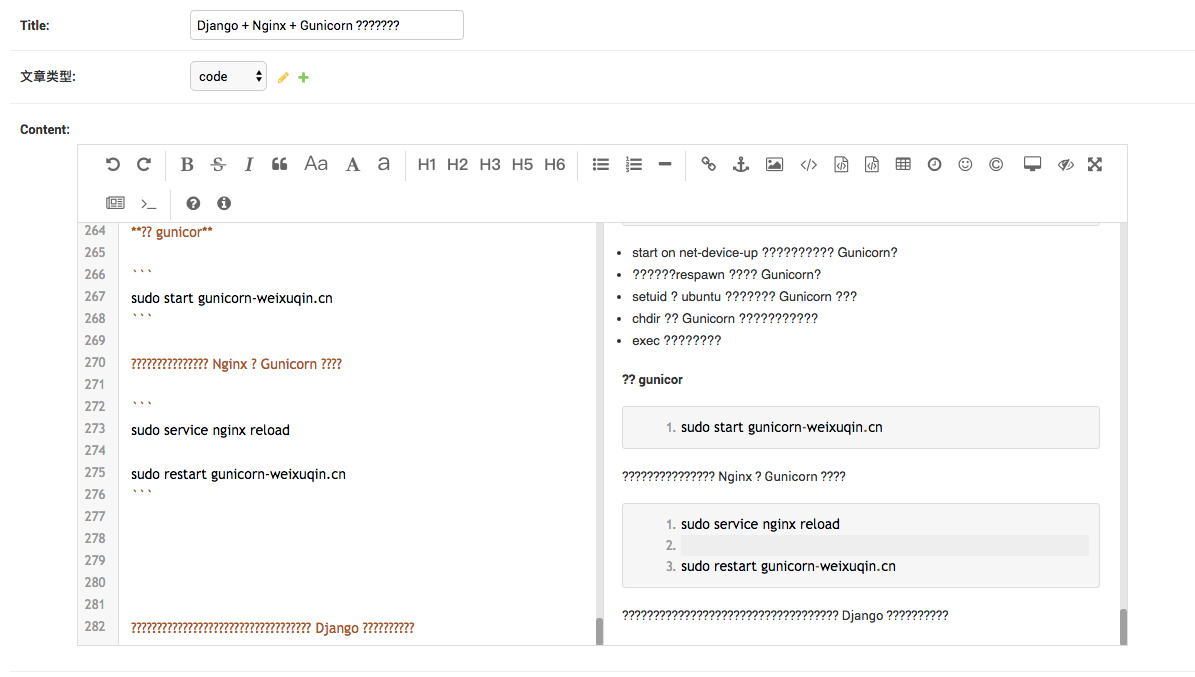Toggle live preview eye icon
The image size is (1195, 677).
[x=1065, y=165]
